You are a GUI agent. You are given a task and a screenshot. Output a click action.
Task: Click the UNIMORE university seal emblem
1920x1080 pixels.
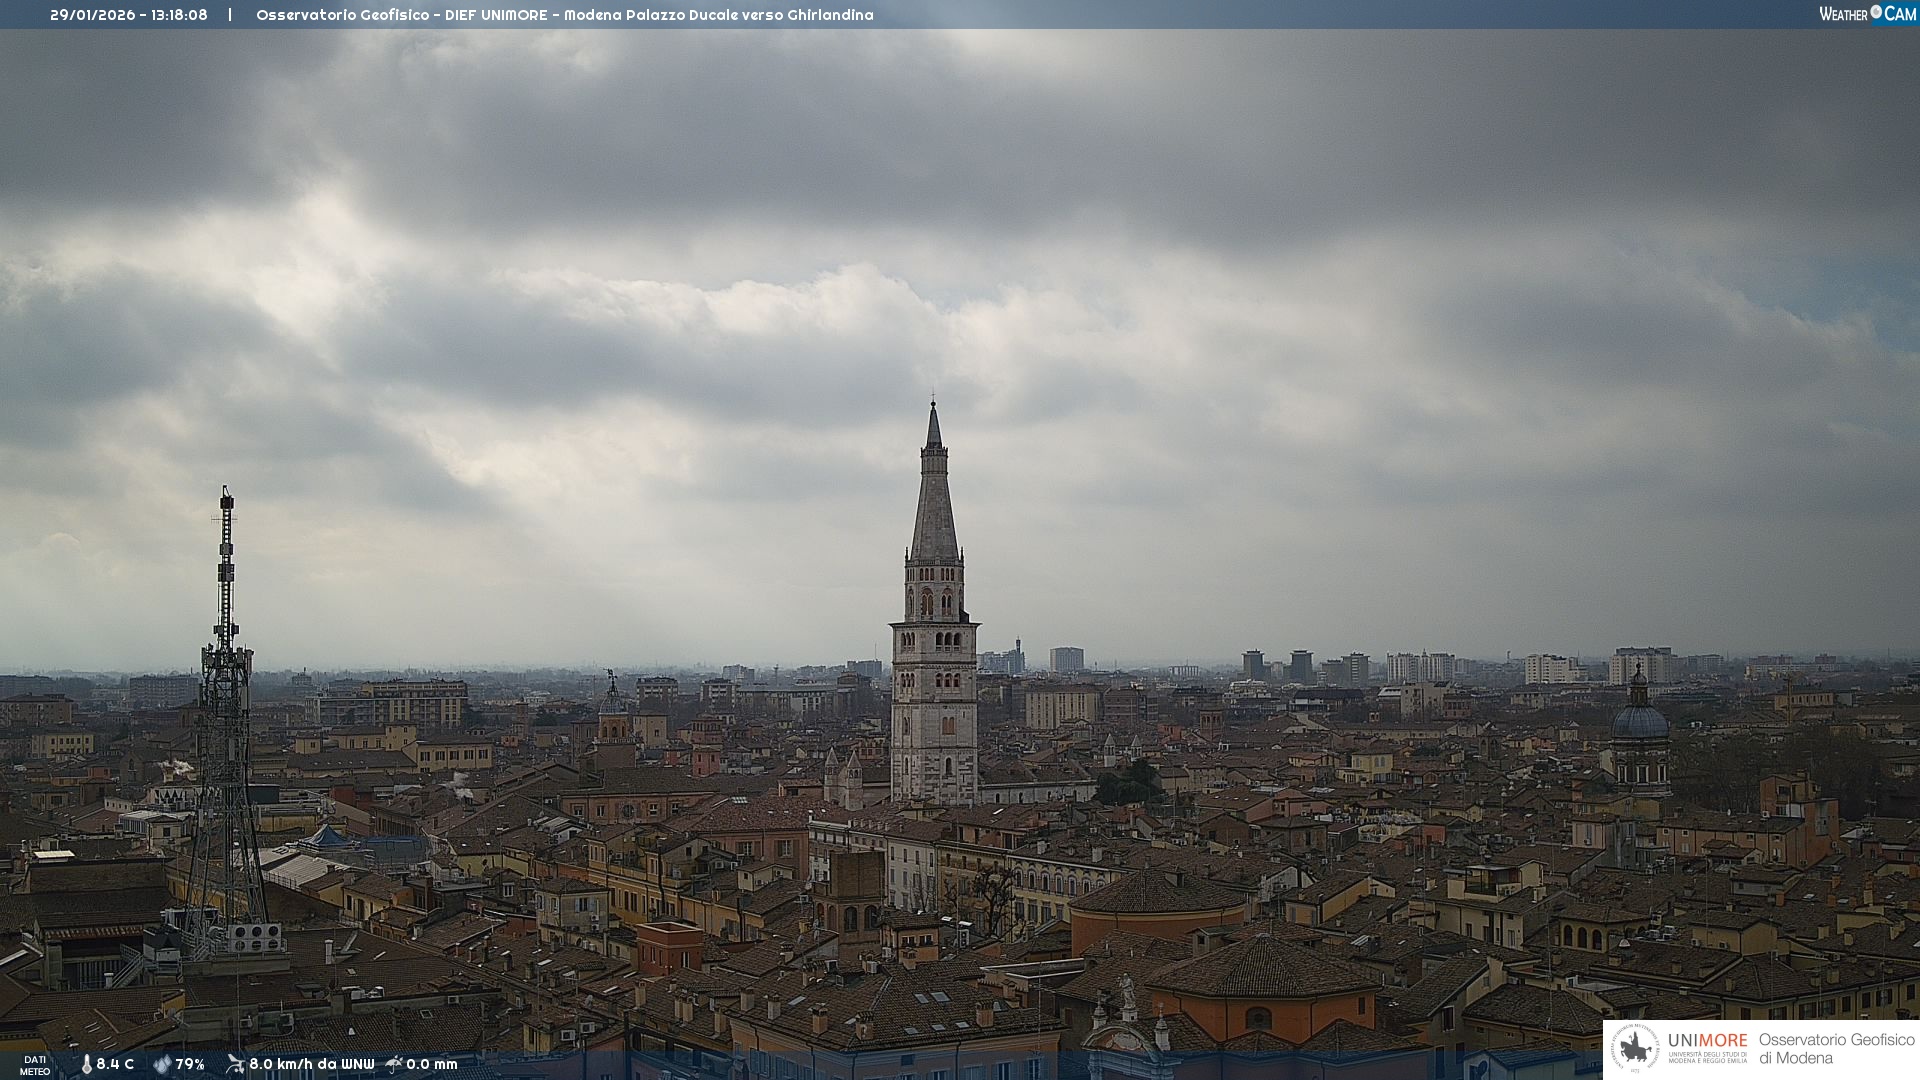click(x=1635, y=1049)
